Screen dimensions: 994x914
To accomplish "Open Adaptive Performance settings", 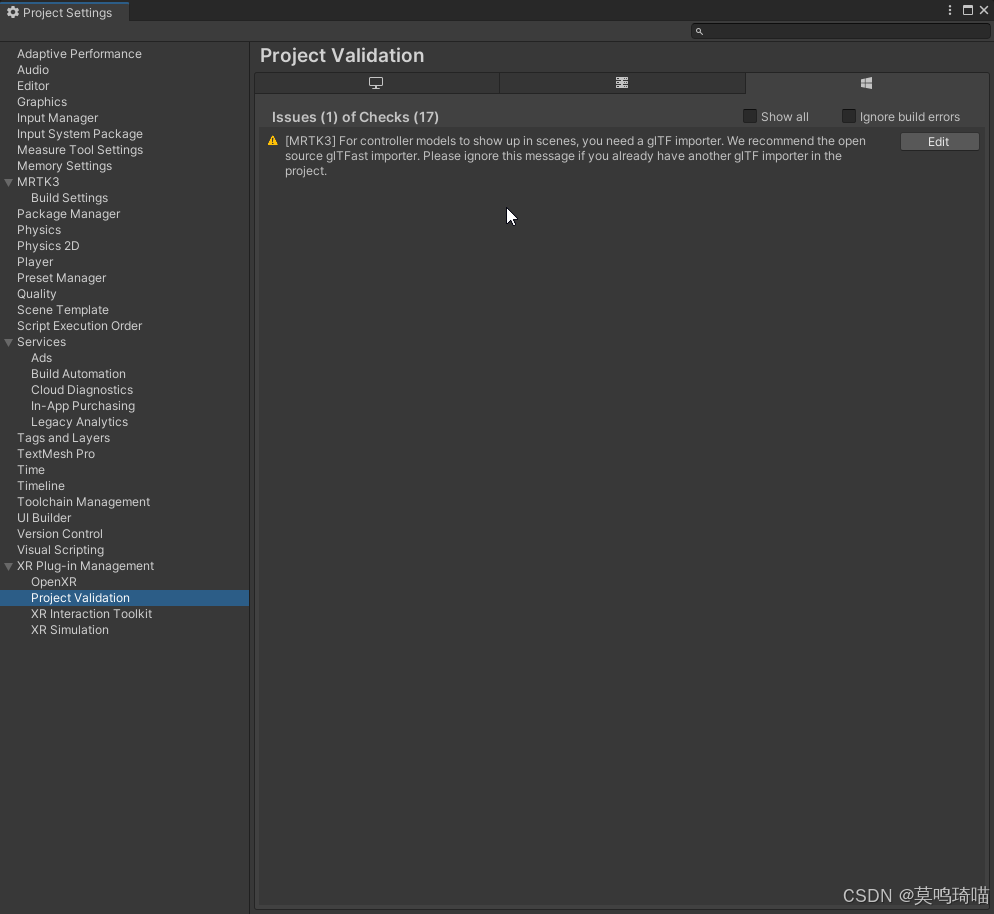I will [x=79, y=54].
